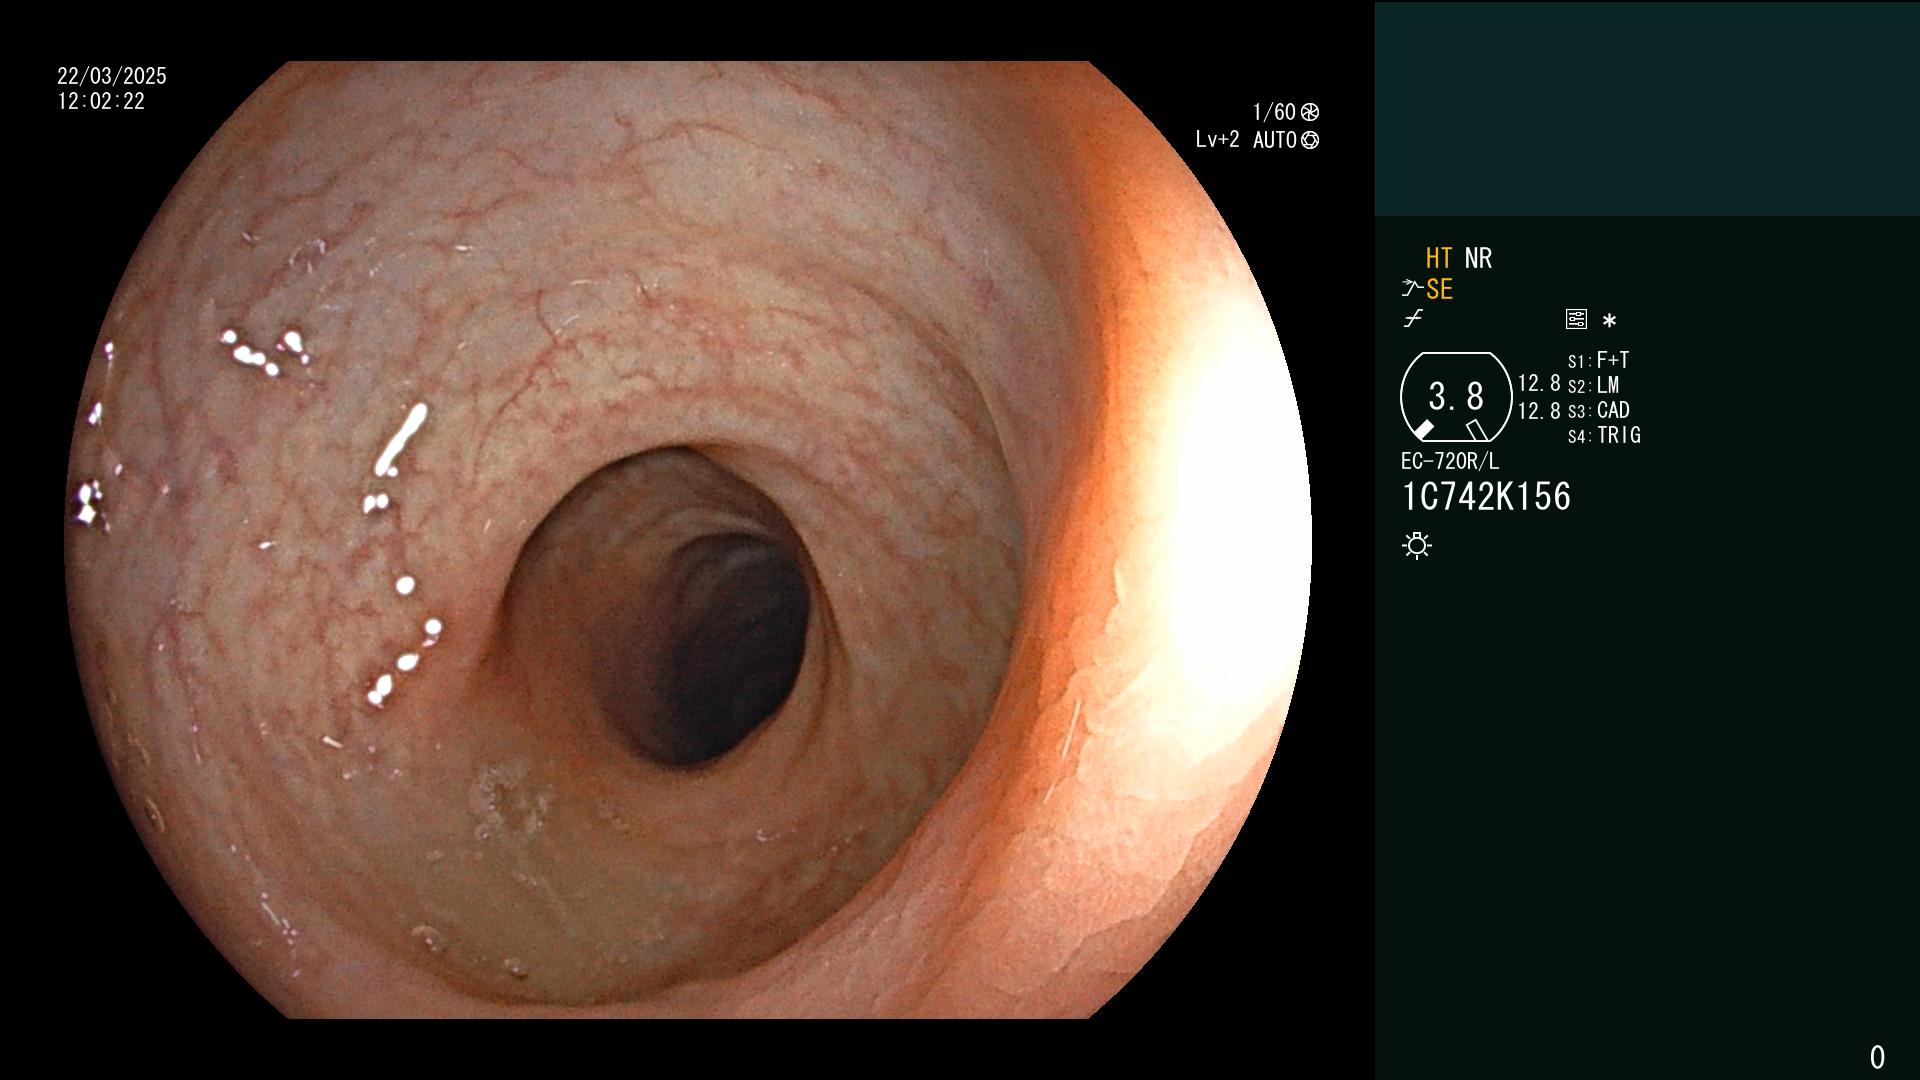
Task: Click the asterisk indicator
Action: point(1609,320)
